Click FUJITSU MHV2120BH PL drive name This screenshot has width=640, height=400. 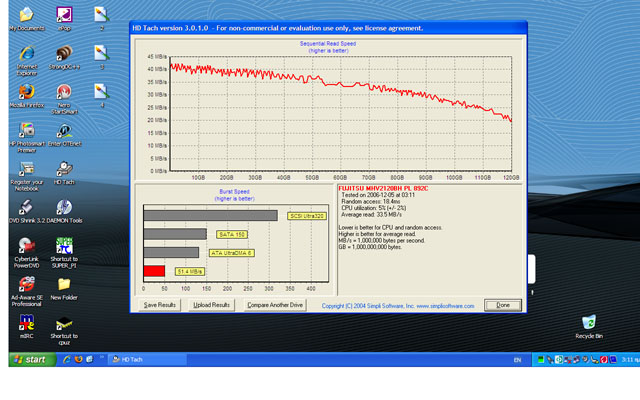(x=383, y=189)
